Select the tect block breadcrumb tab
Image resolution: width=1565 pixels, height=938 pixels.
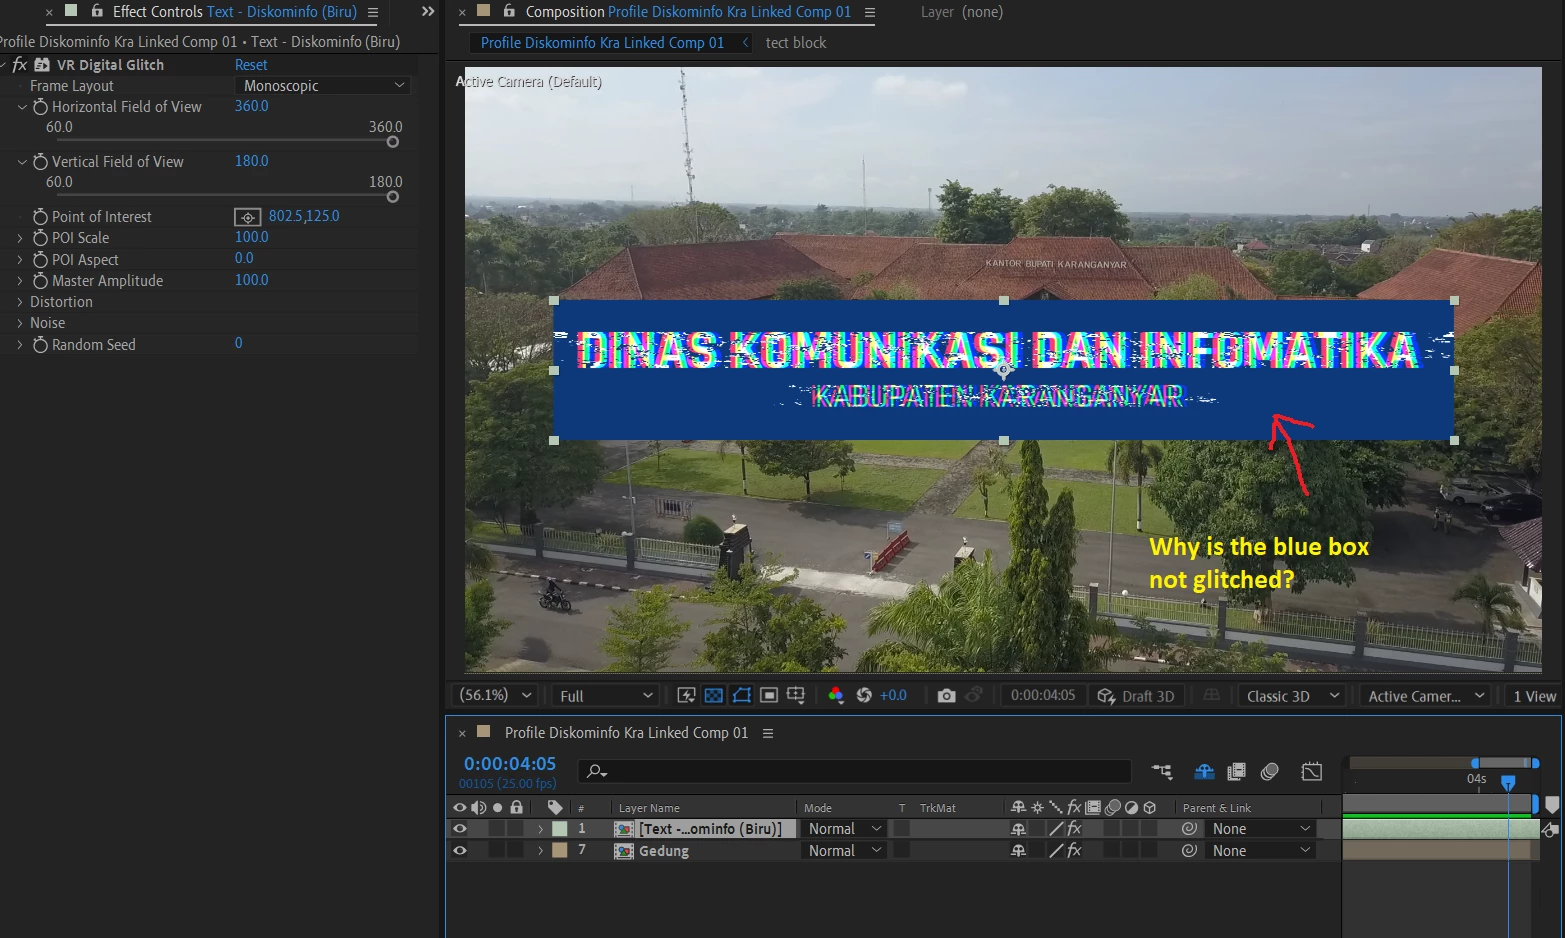click(796, 43)
